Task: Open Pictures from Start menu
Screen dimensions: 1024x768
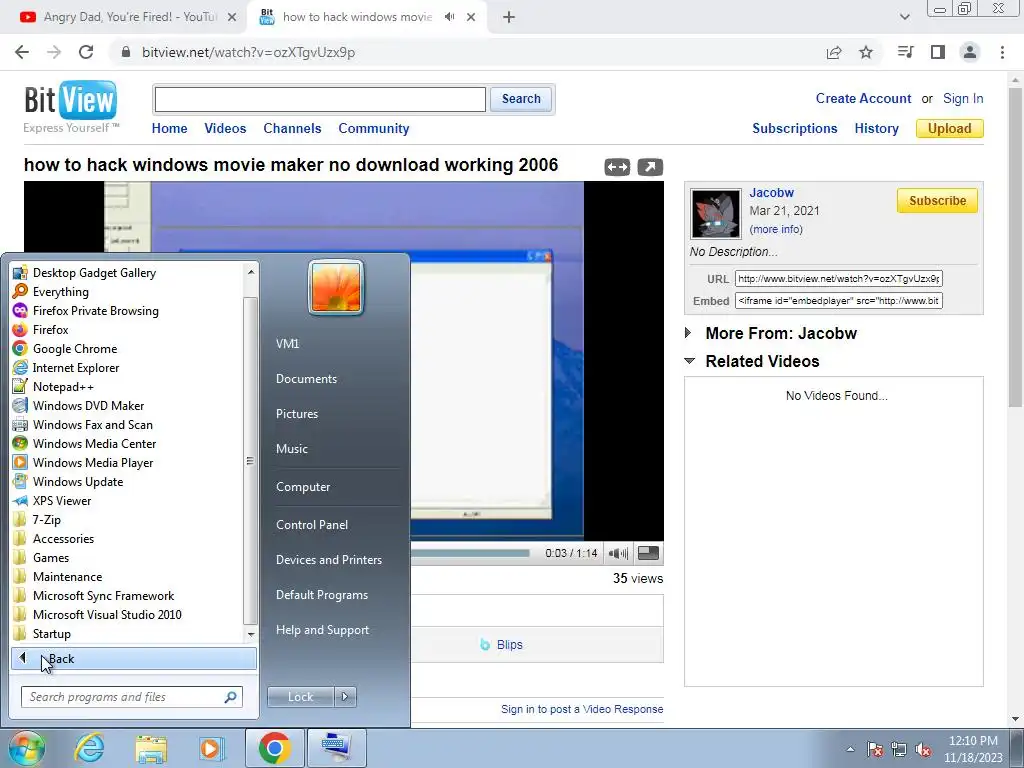Action: tap(296, 413)
